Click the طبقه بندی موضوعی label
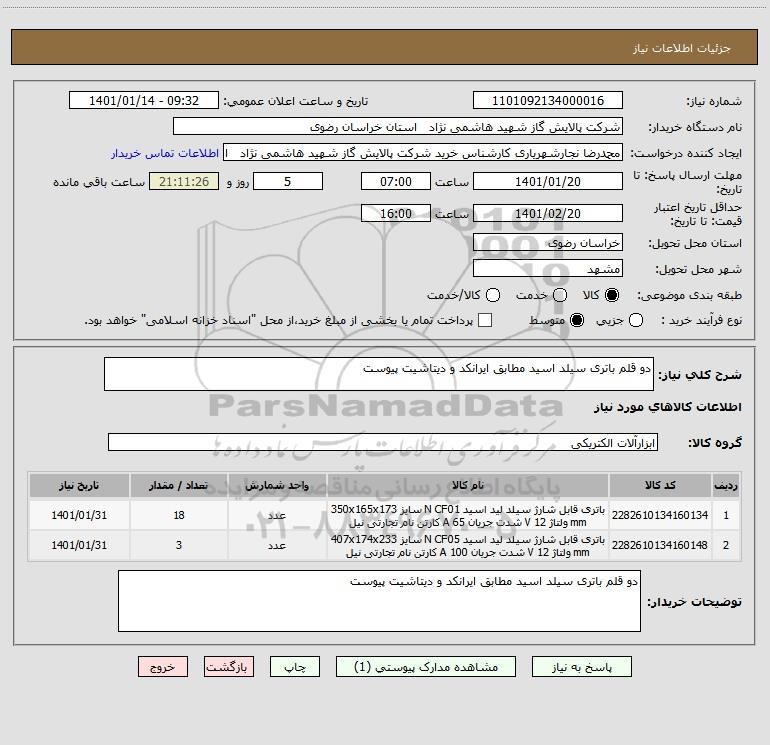The height and width of the screenshot is (745, 770). (689, 296)
